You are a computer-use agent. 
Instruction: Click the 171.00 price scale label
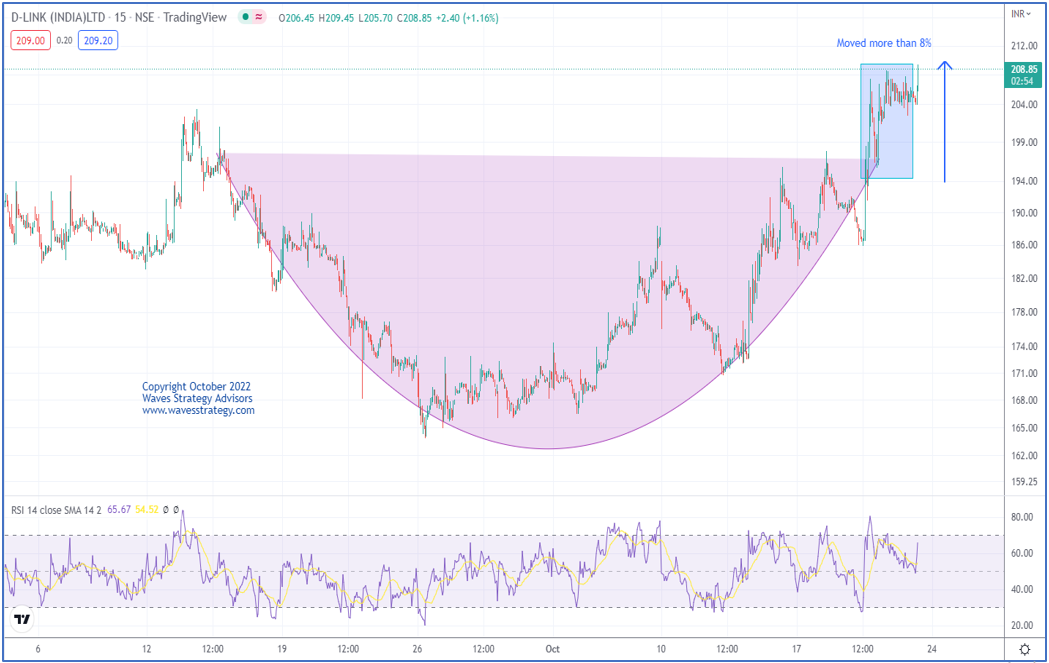pos(1024,373)
